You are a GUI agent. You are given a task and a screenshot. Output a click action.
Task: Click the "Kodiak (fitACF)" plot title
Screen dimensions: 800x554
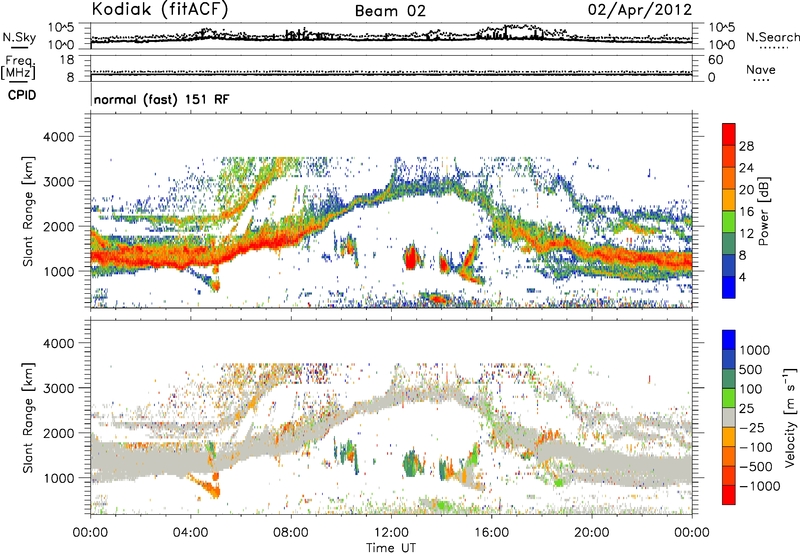coord(160,10)
